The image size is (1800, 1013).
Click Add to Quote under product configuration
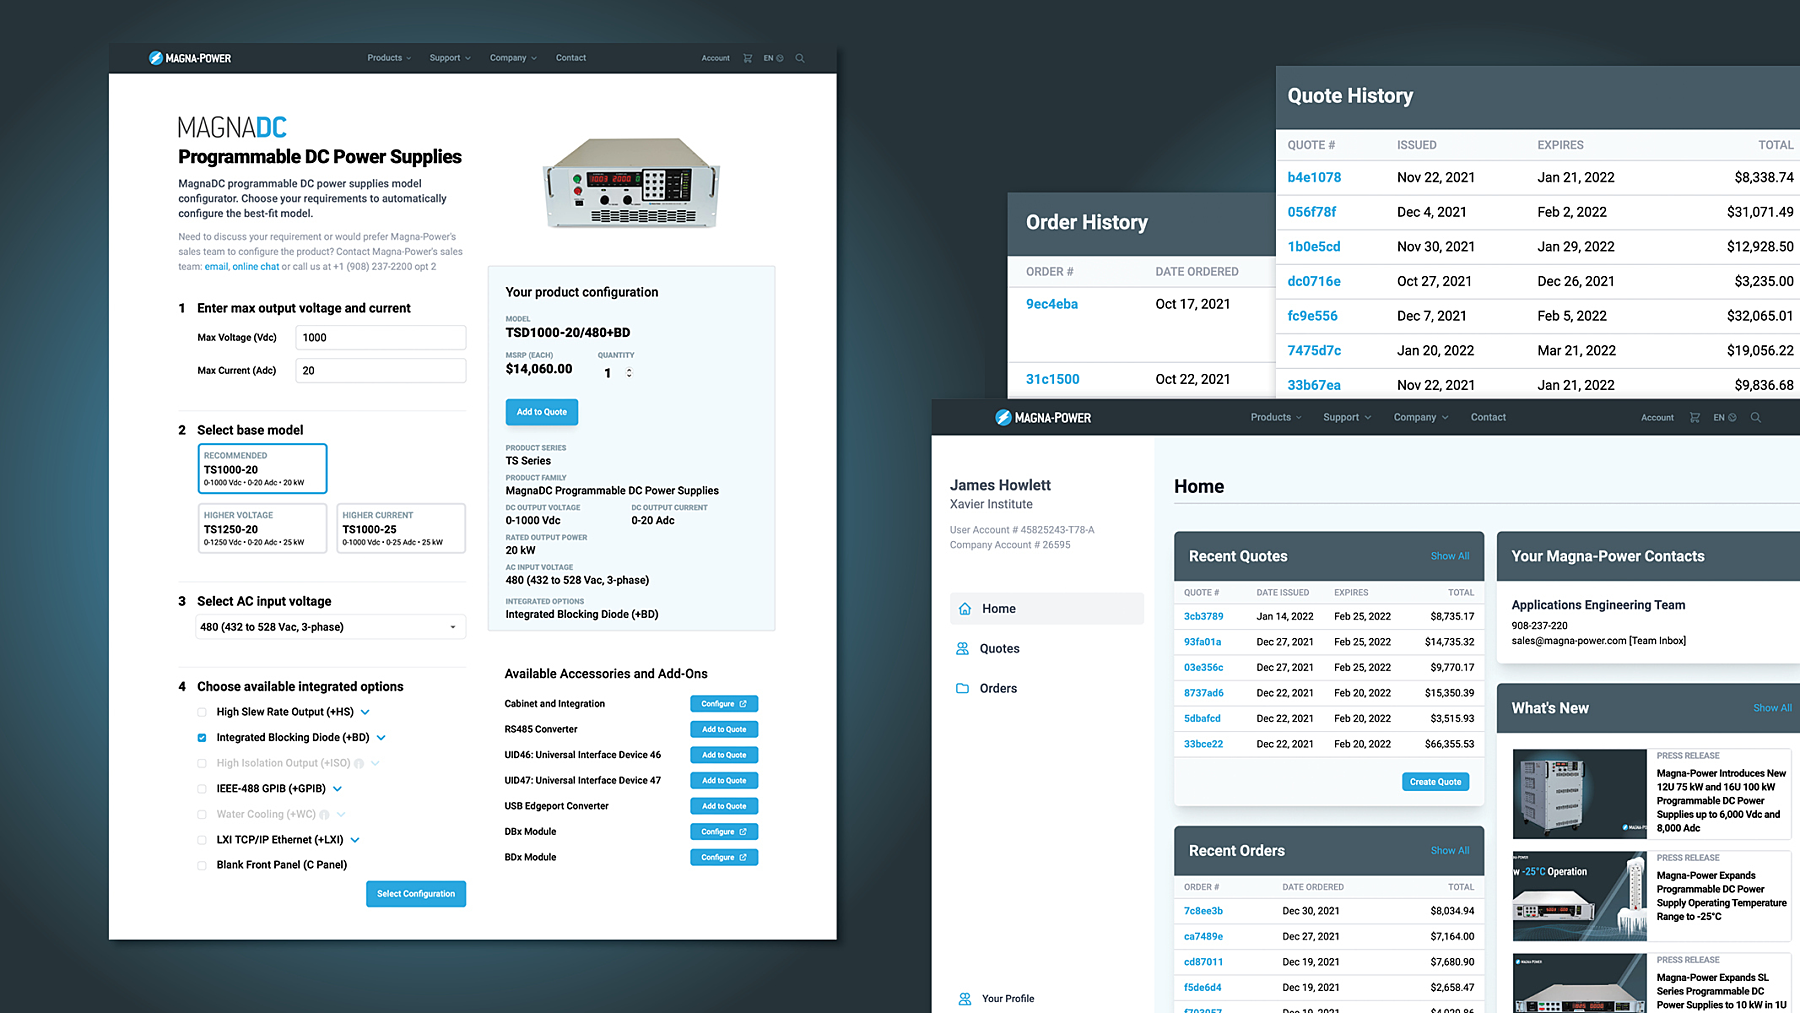[x=542, y=412]
